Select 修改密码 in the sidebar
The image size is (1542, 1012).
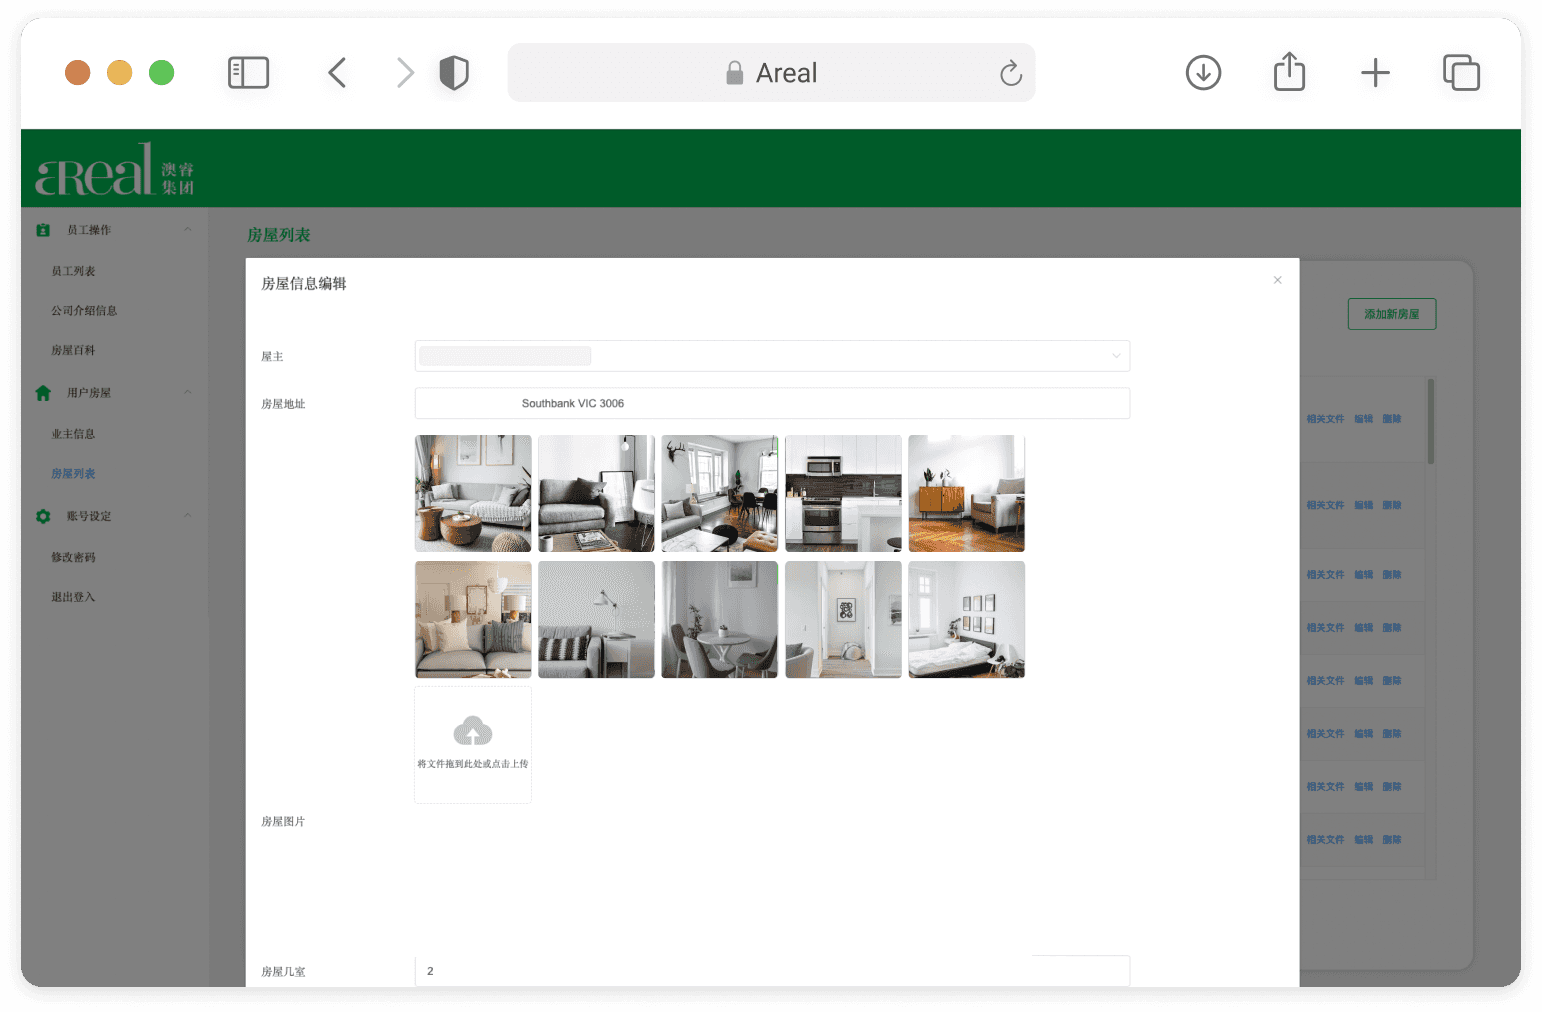(x=73, y=557)
